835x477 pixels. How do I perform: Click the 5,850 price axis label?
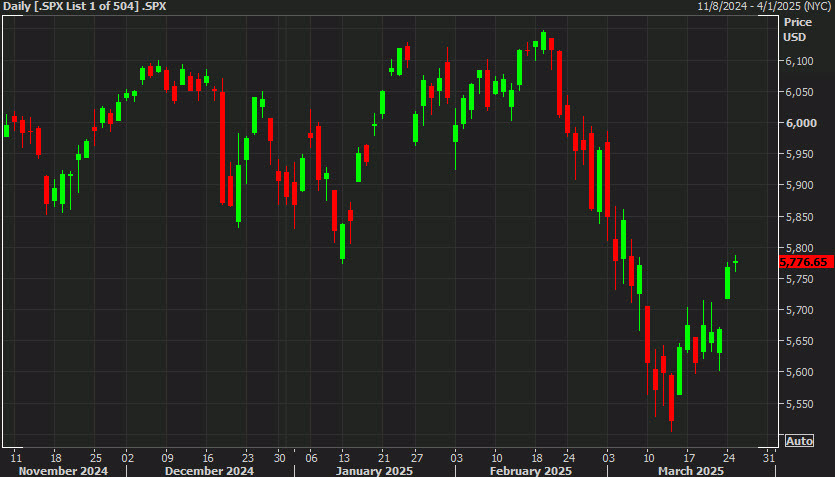coord(800,217)
